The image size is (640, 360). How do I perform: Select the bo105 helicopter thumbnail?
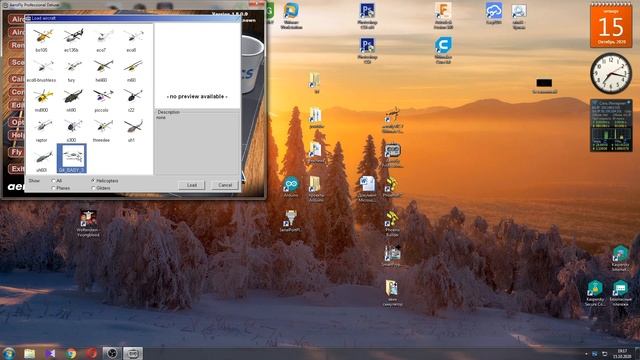click(42, 40)
